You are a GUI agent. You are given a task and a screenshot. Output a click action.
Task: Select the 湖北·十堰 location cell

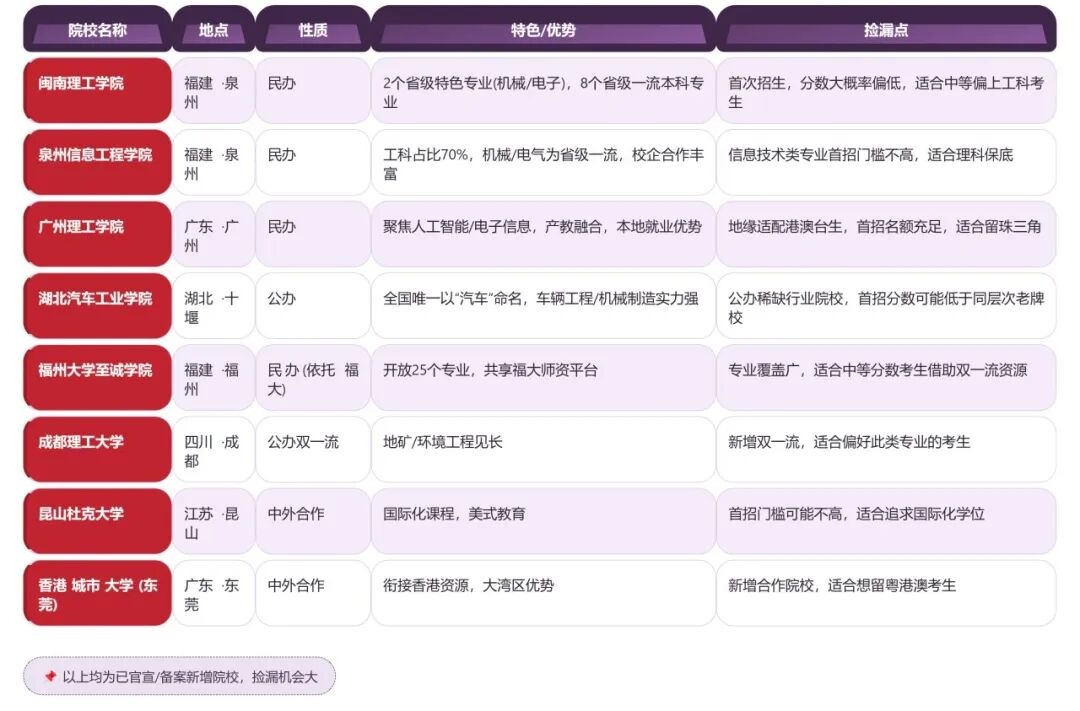(x=213, y=307)
